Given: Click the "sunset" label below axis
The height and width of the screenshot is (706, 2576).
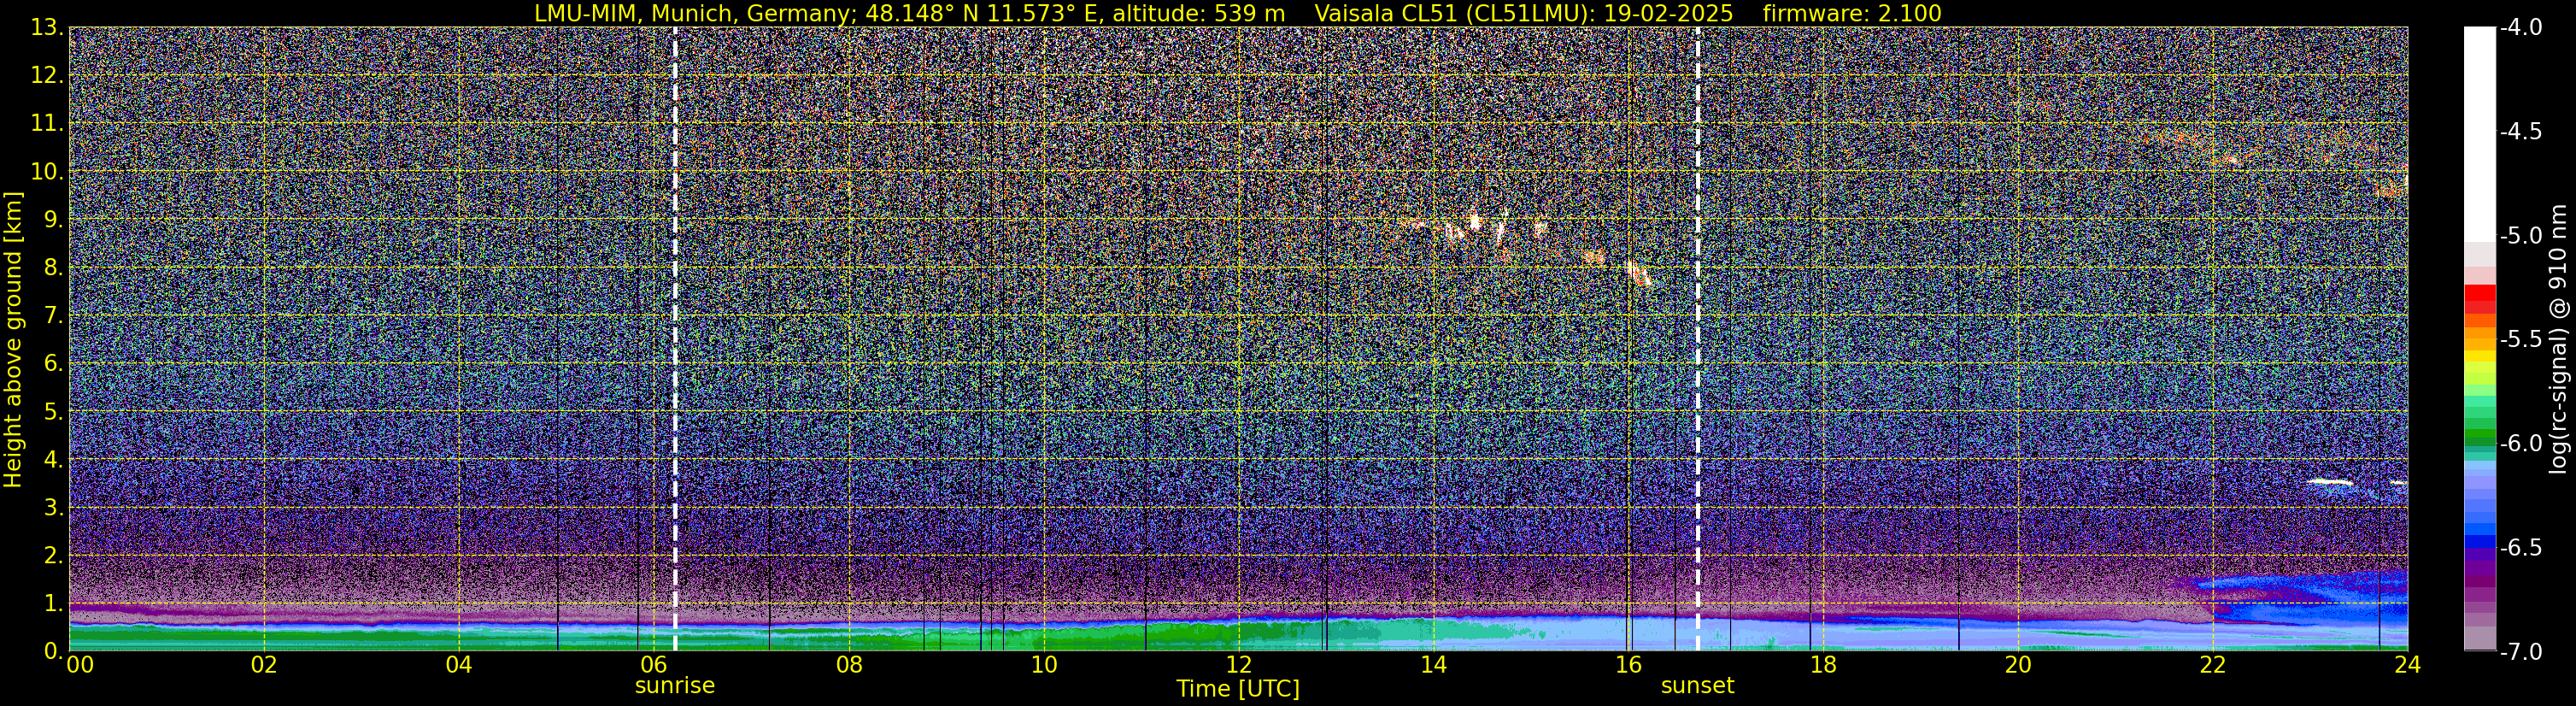Looking at the screenshot, I should coord(1698,686).
